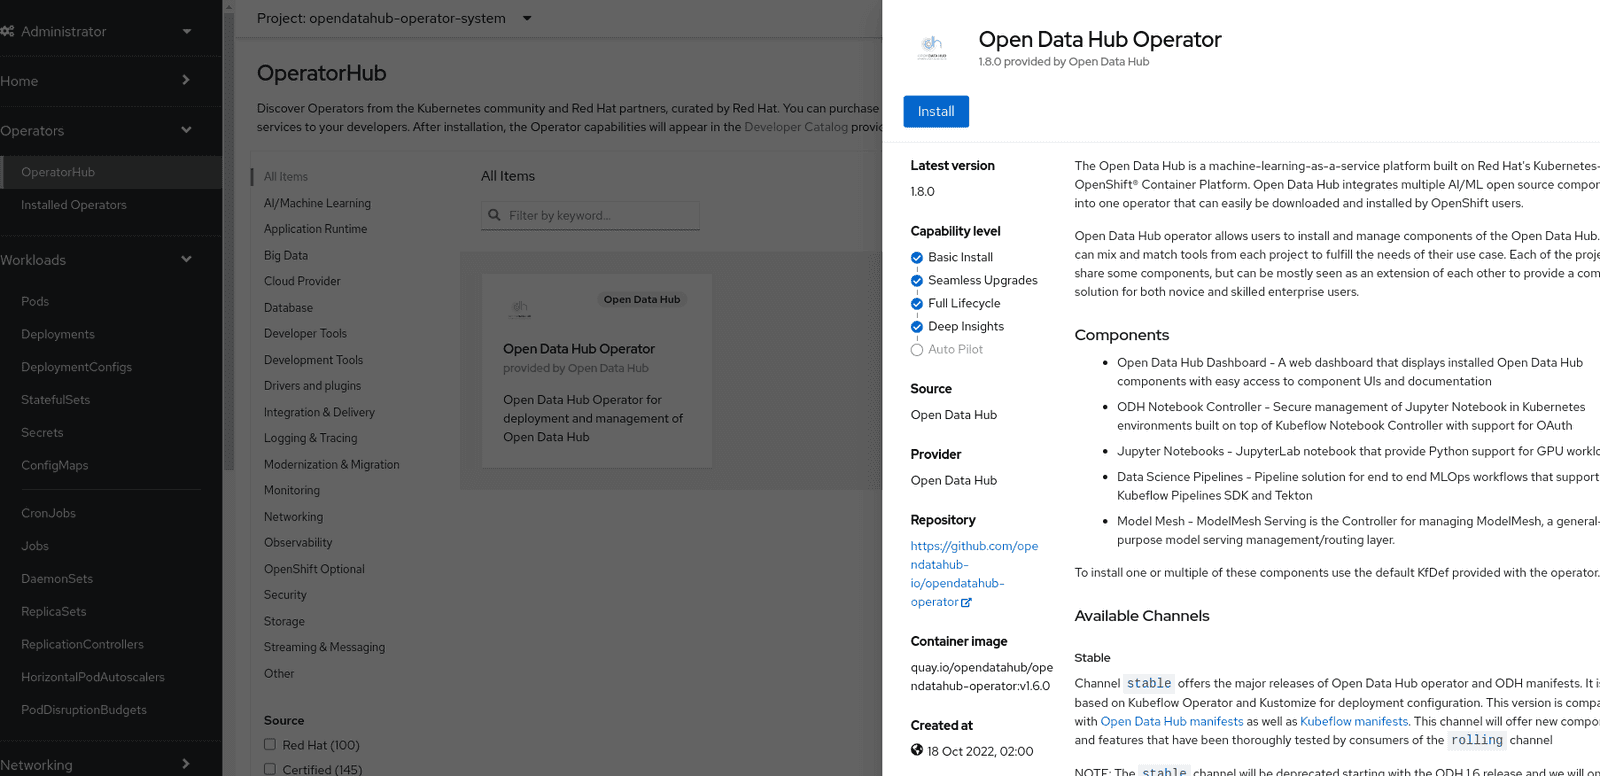The height and width of the screenshot is (776, 1600).
Task: Click the sidebar vertical scrollbar
Action: (229, 240)
